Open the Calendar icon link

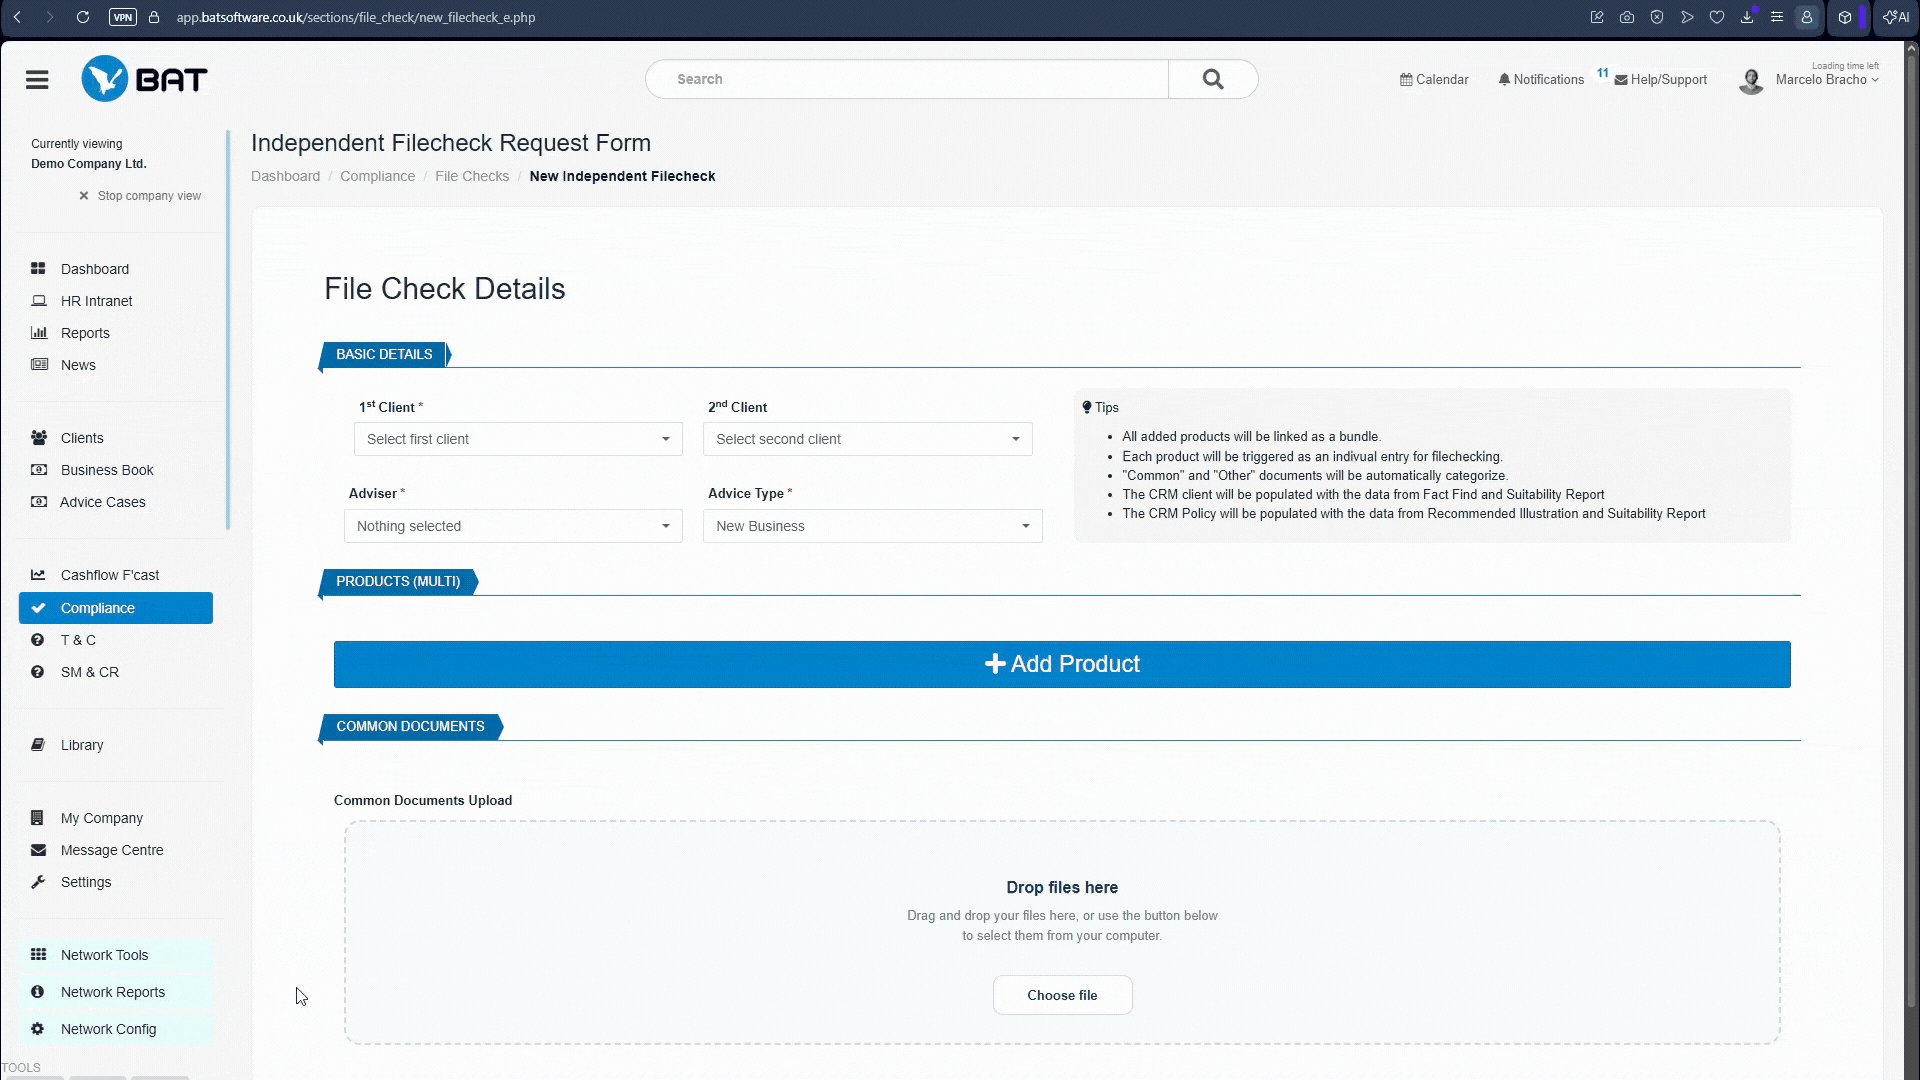[1406, 80]
